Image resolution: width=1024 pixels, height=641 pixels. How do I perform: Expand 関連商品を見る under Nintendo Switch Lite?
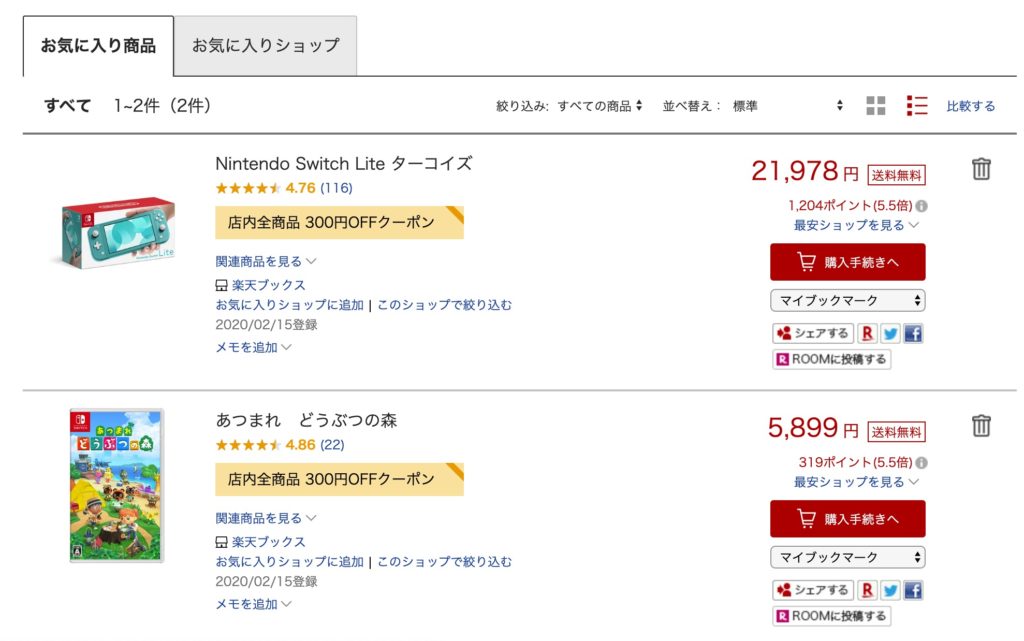266,261
